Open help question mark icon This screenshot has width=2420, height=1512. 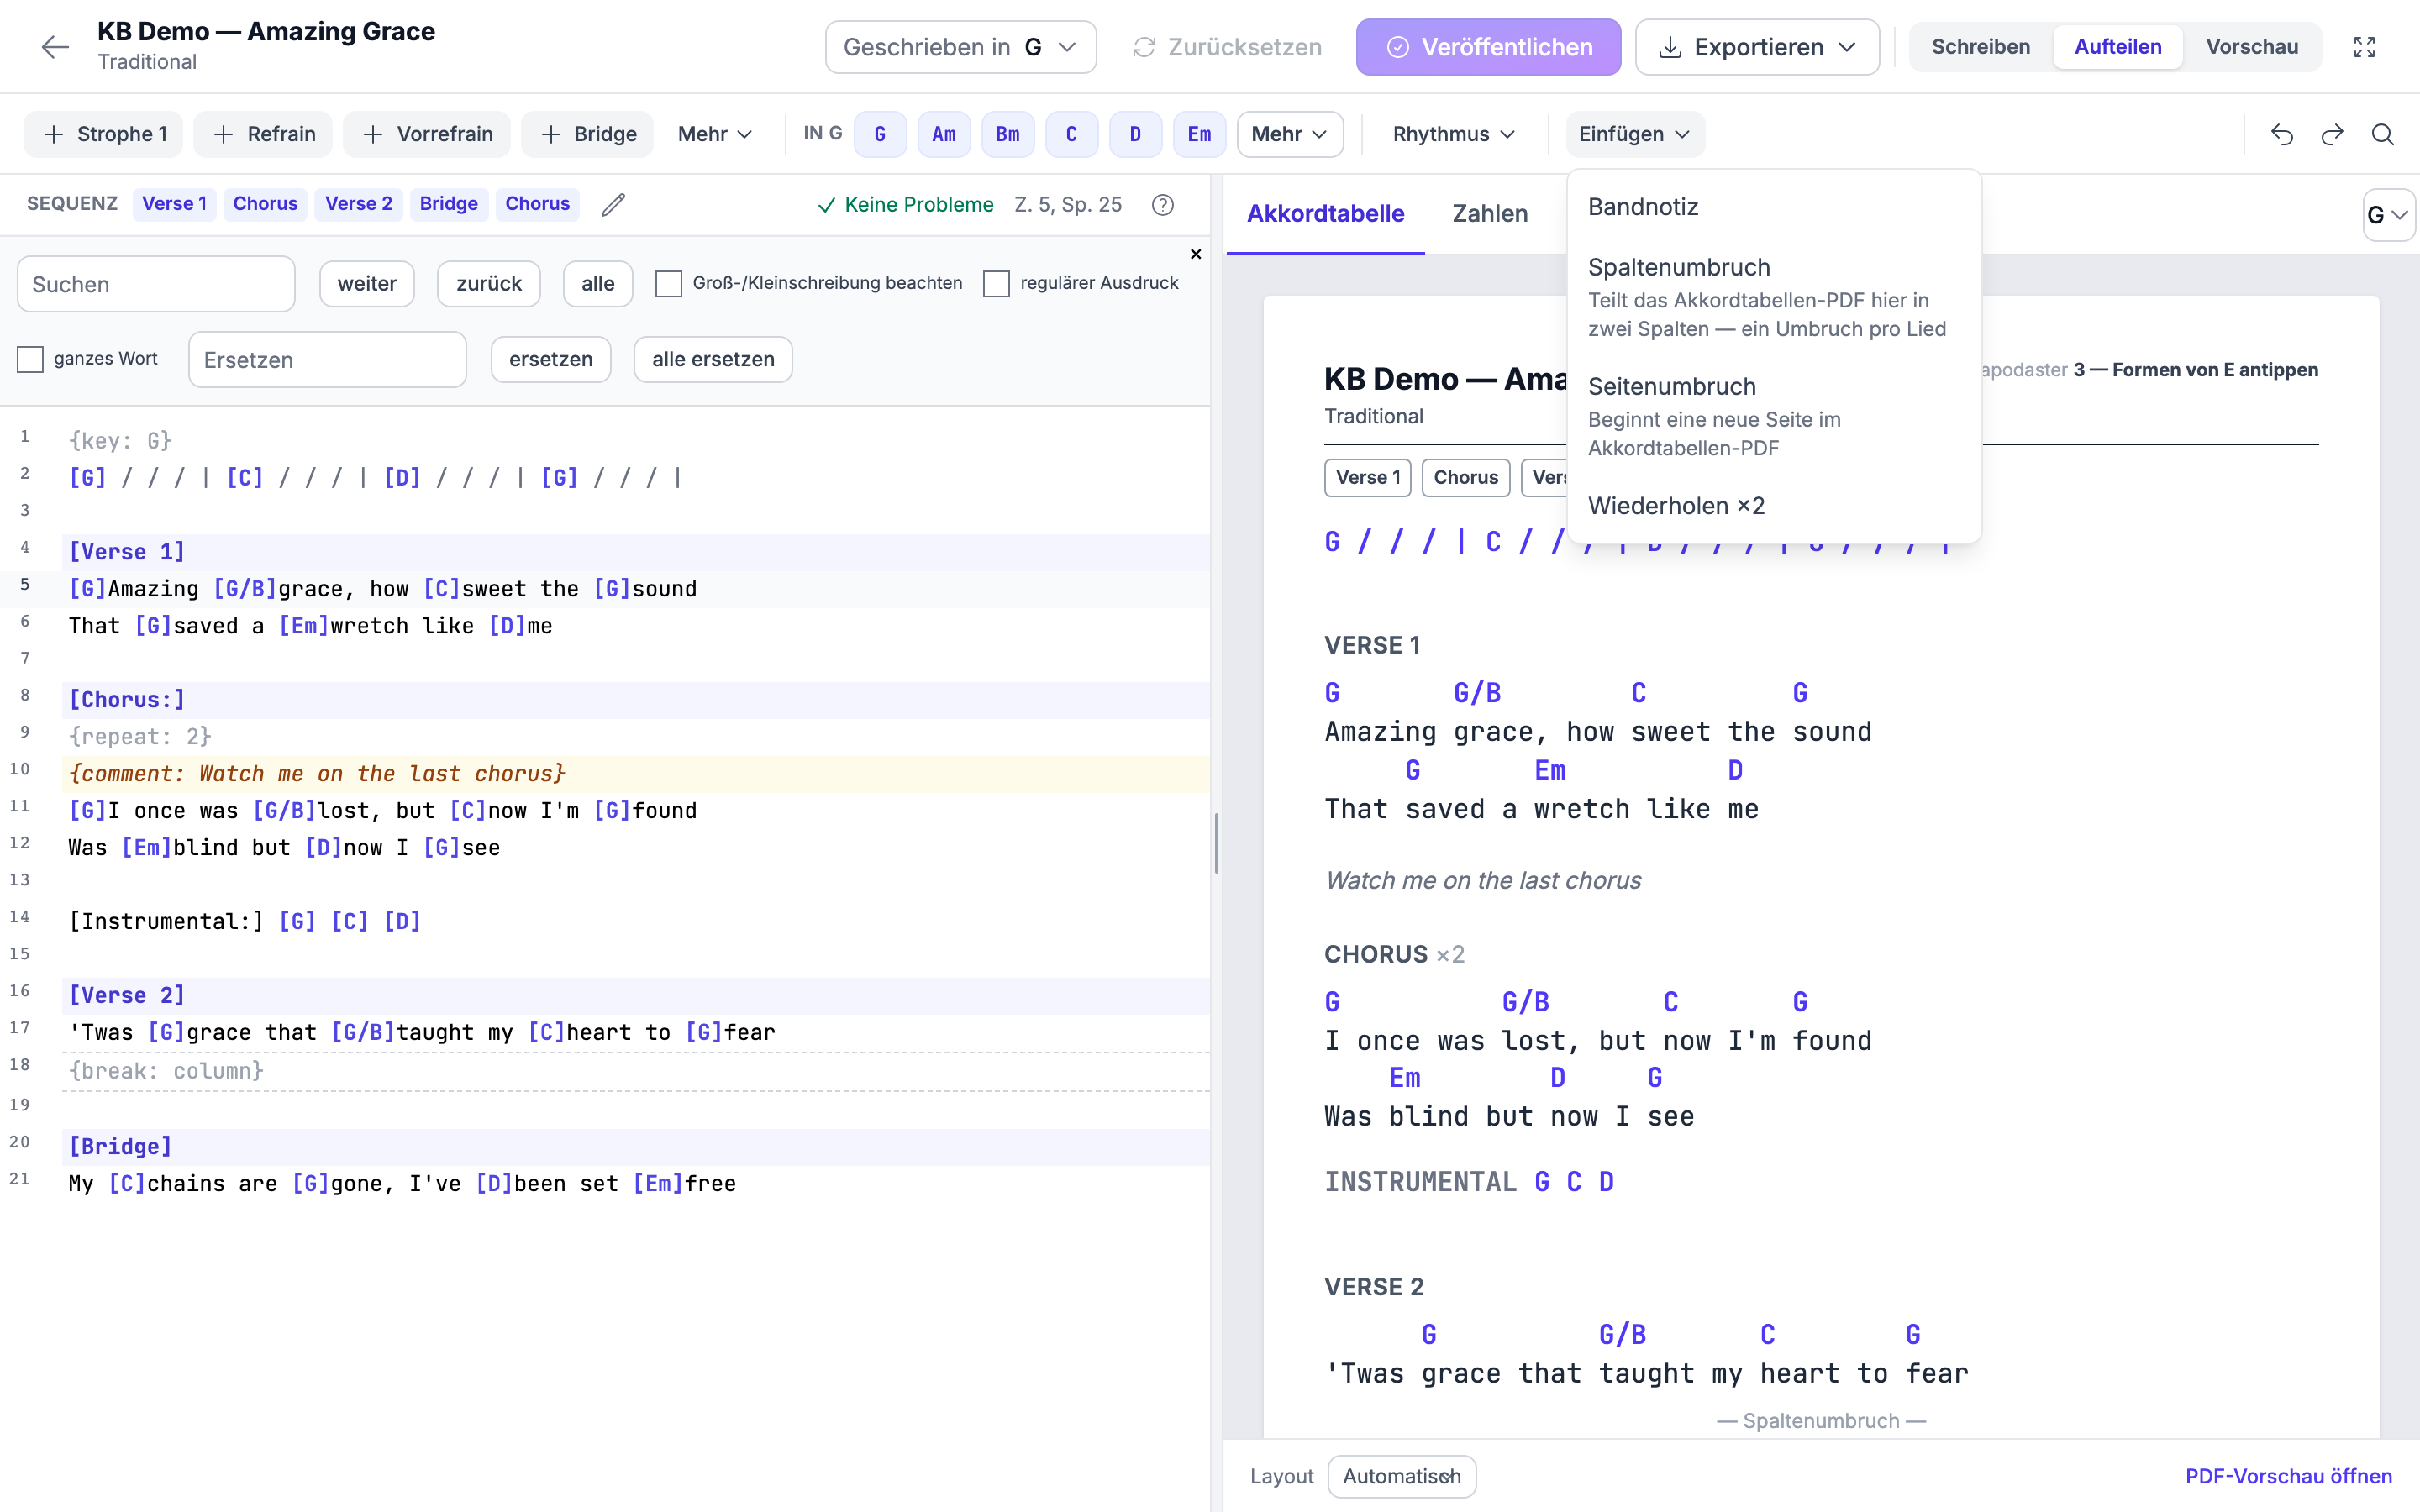[x=1162, y=204]
